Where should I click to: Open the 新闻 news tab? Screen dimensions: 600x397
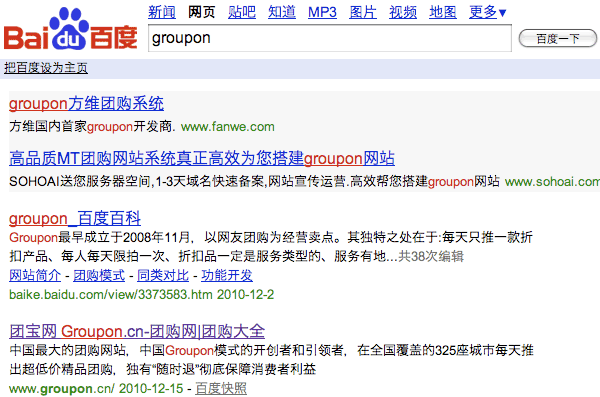tap(162, 12)
